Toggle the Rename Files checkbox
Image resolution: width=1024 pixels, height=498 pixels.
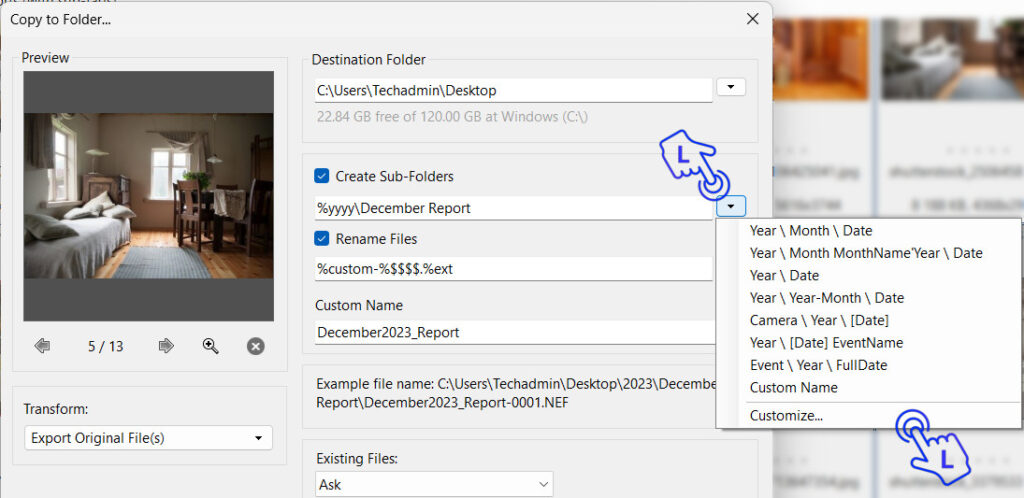(x=322, y=239)
